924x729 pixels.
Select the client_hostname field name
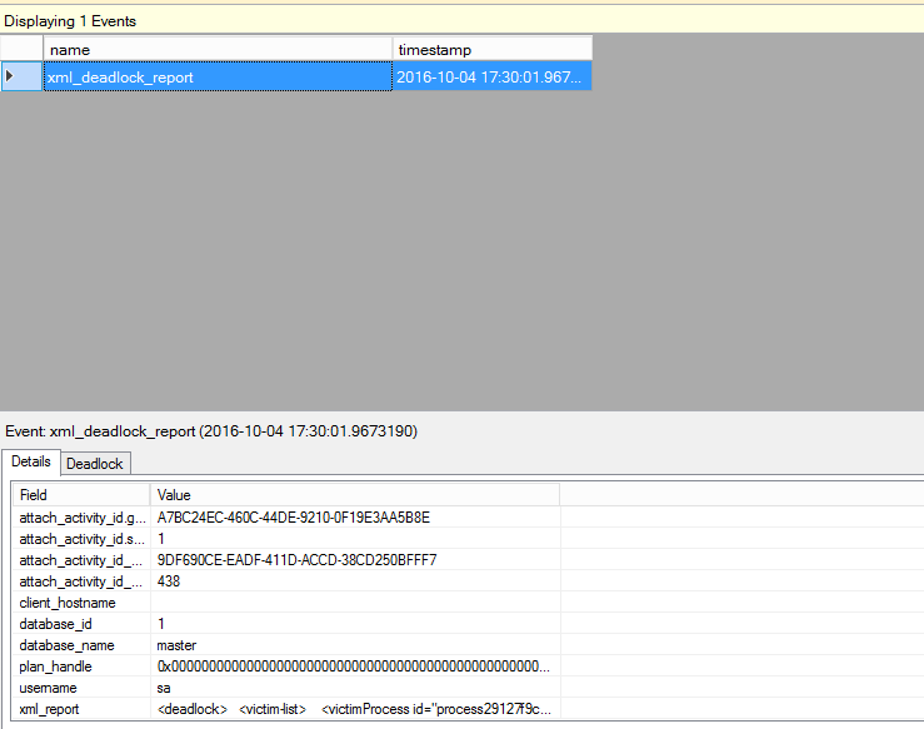tap(68, 603)
